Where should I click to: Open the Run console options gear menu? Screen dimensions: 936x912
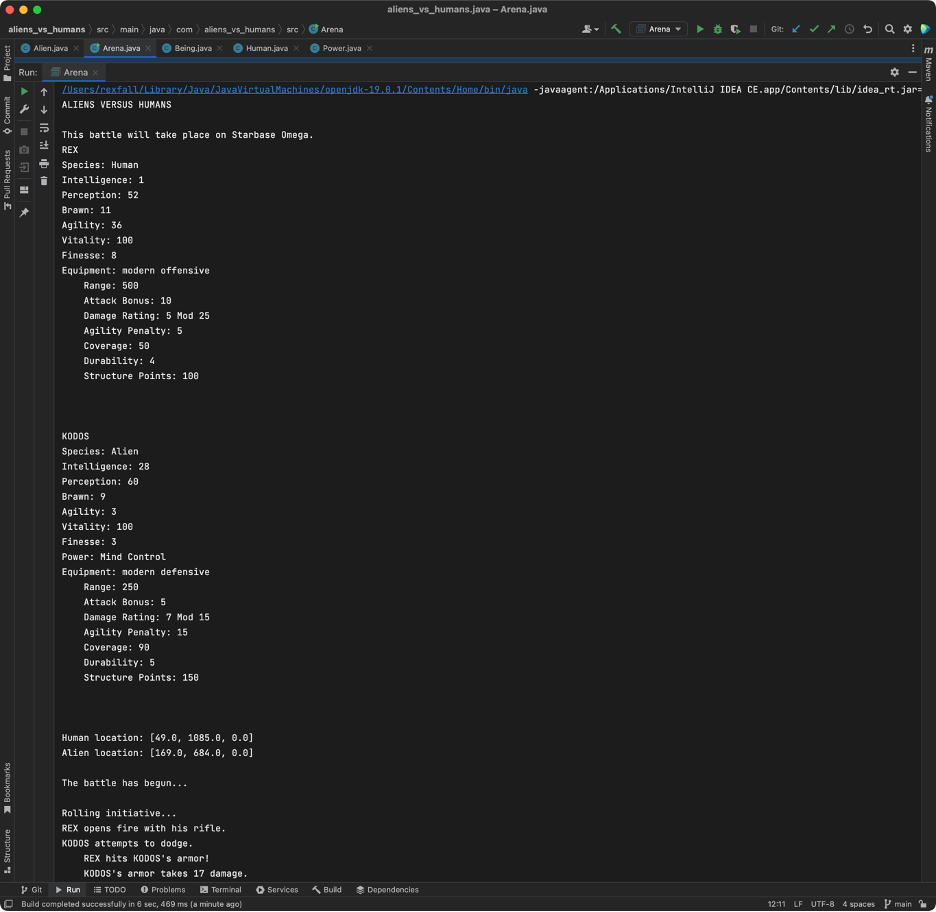[x=894, y=72]
